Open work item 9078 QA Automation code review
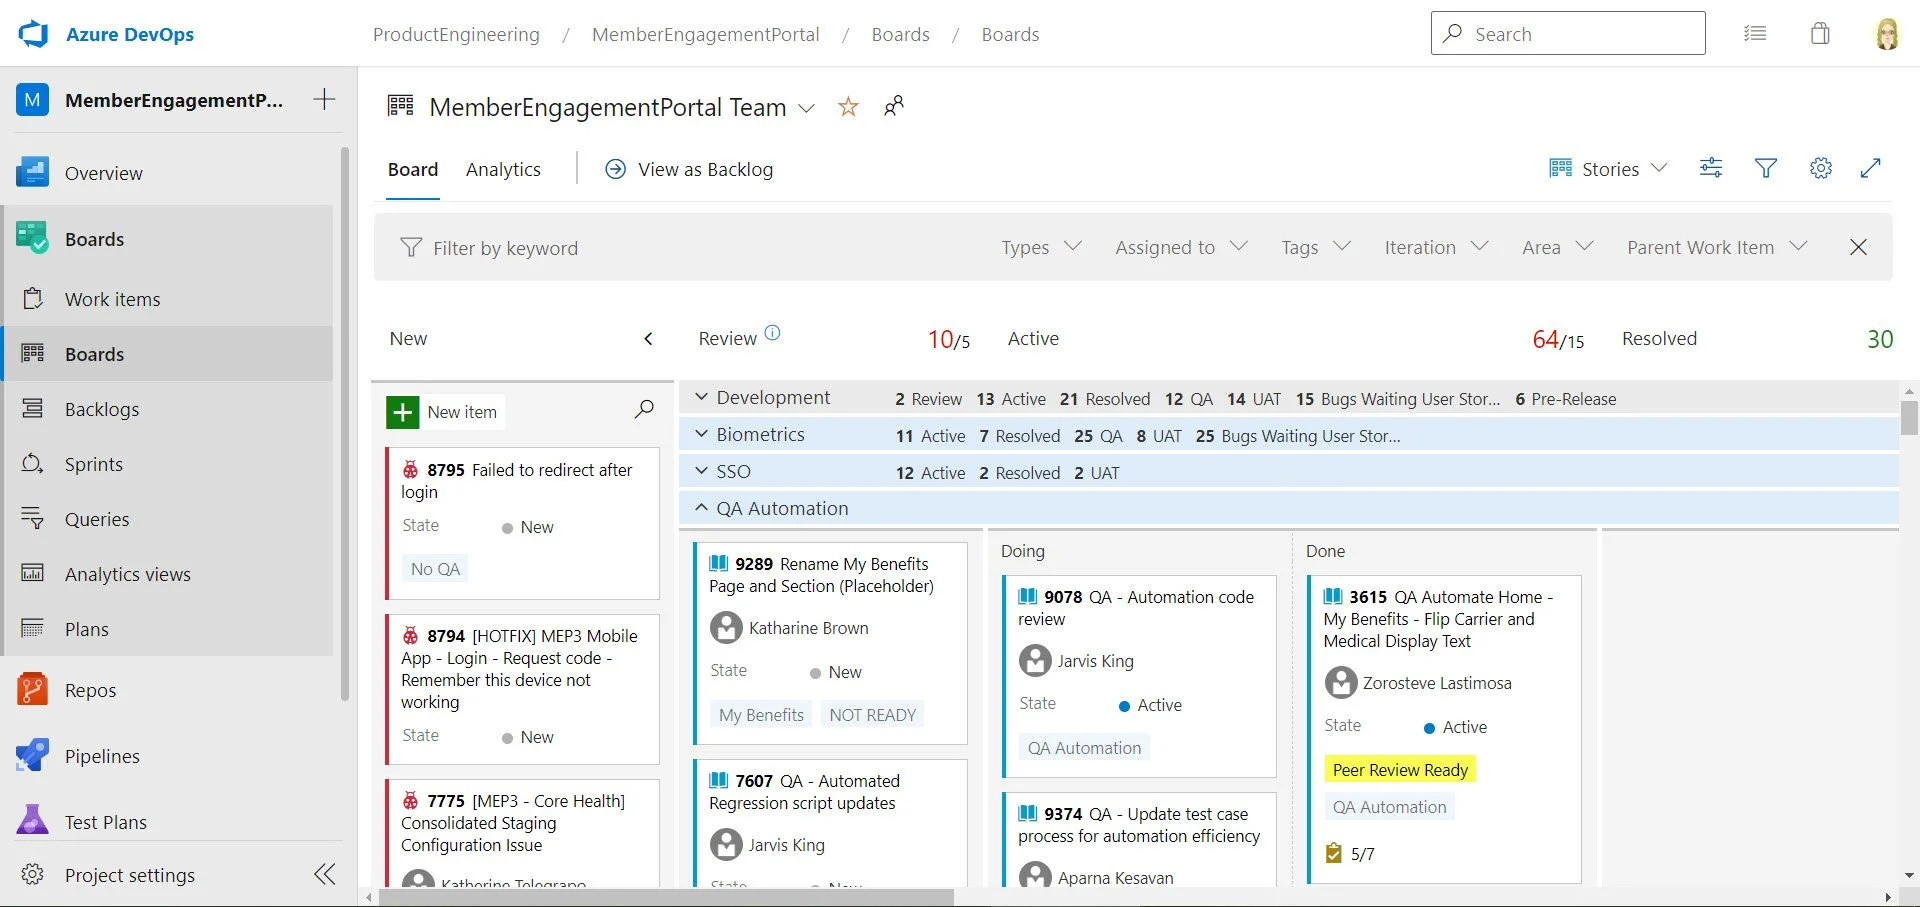 tap(1136, 608)
